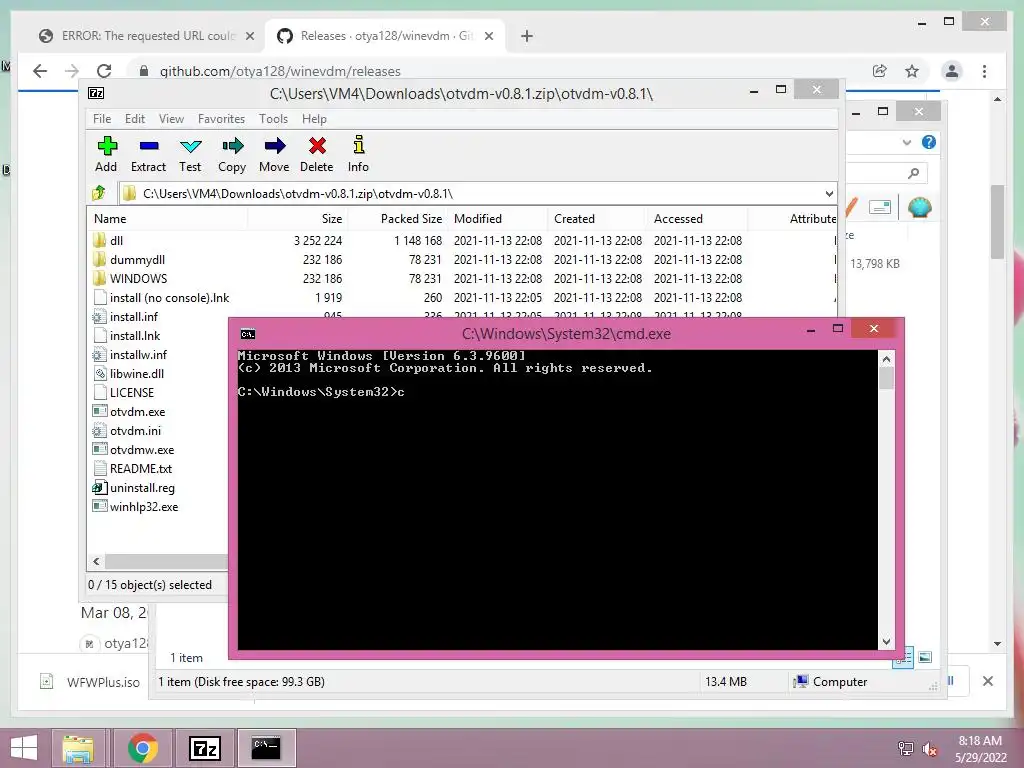Viewport: 1024px width, 768px height.
Task: Open the 7-Zip Favorites menu
Action: coord(221,119)
